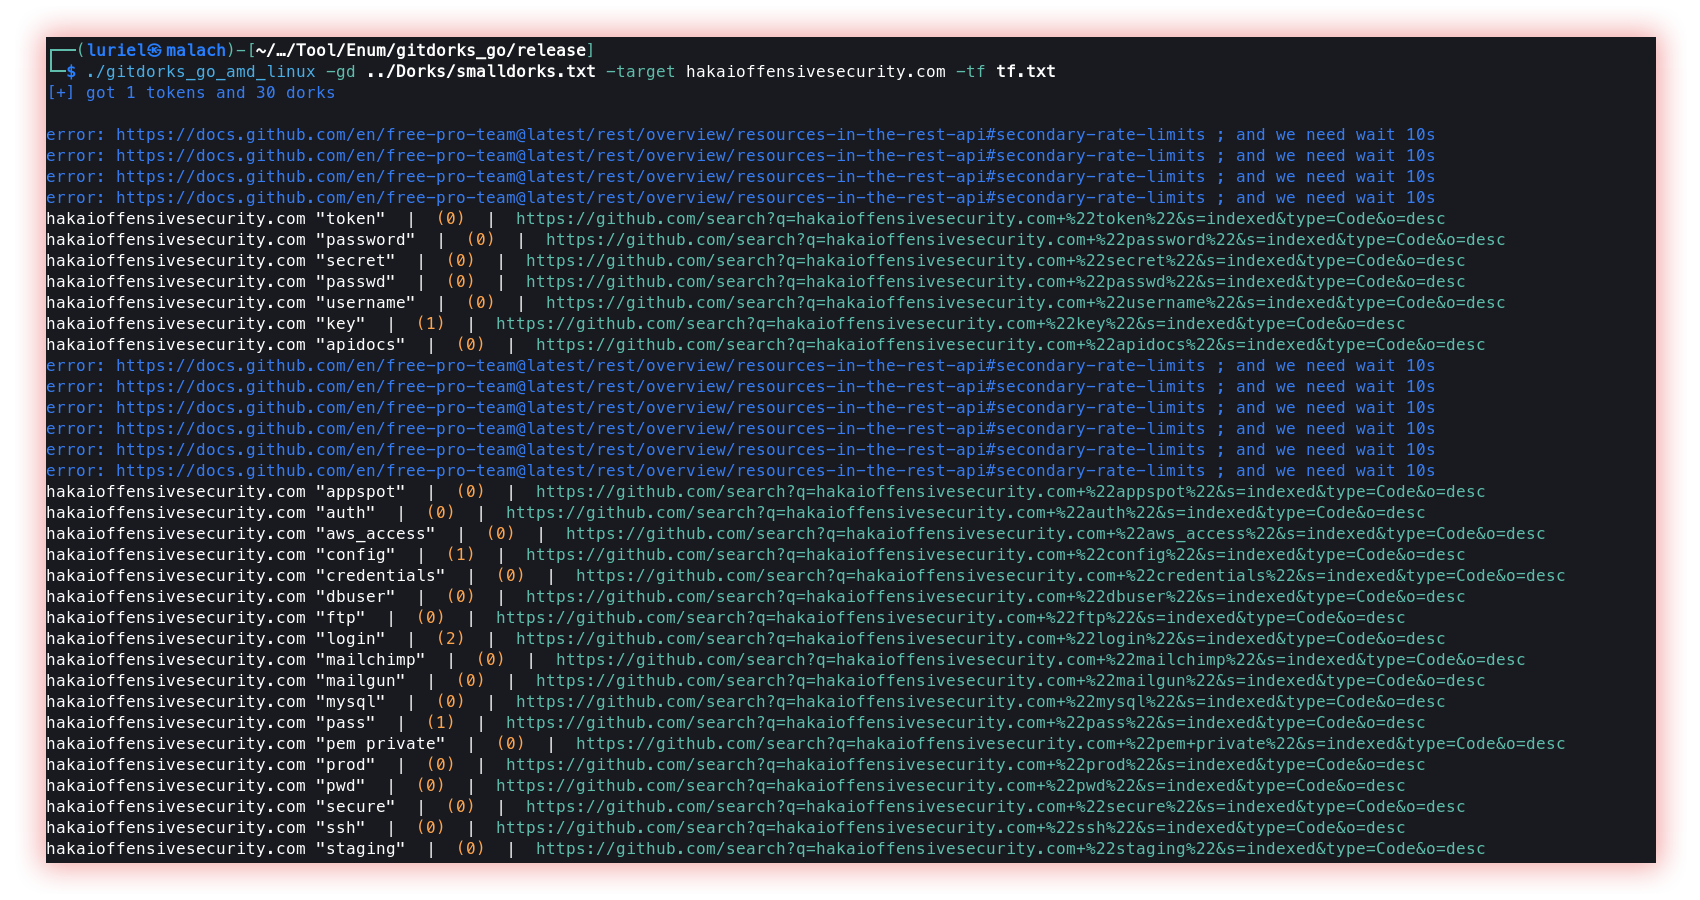
Task: Open the GitHub search link for "pass"
Action: [965, 723]
